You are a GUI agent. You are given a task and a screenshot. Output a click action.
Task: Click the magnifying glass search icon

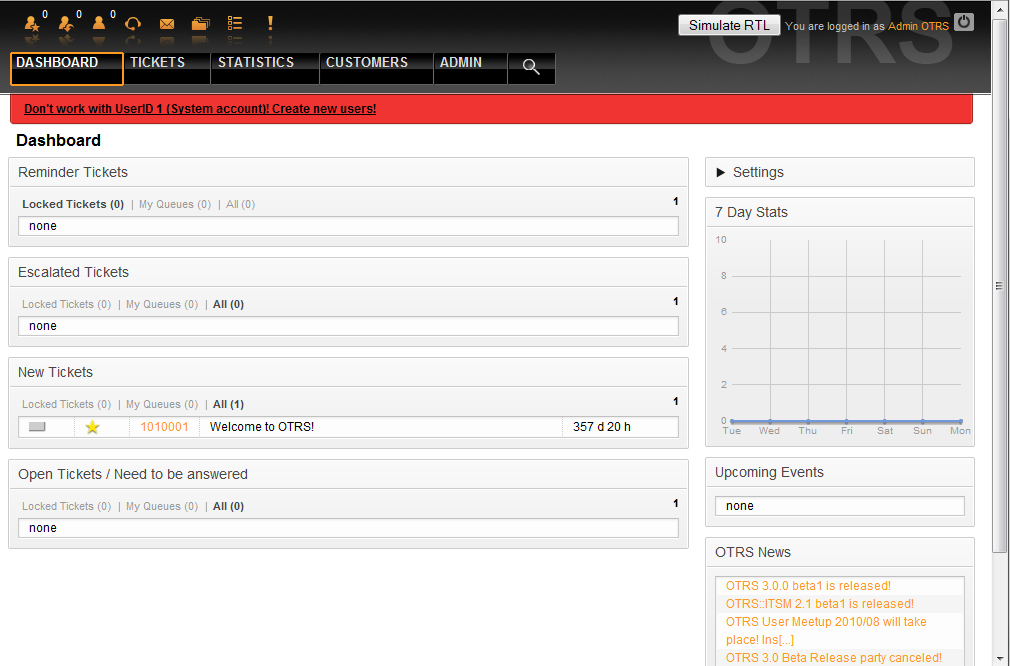(531, 67)
